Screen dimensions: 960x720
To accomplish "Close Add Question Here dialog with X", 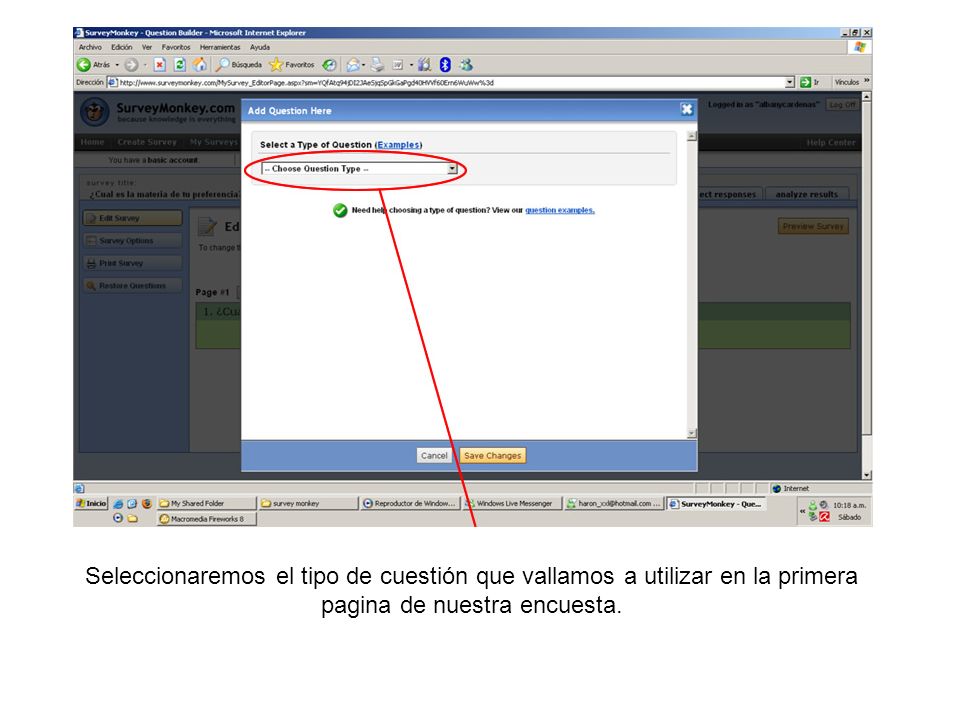I will [687, 109].
